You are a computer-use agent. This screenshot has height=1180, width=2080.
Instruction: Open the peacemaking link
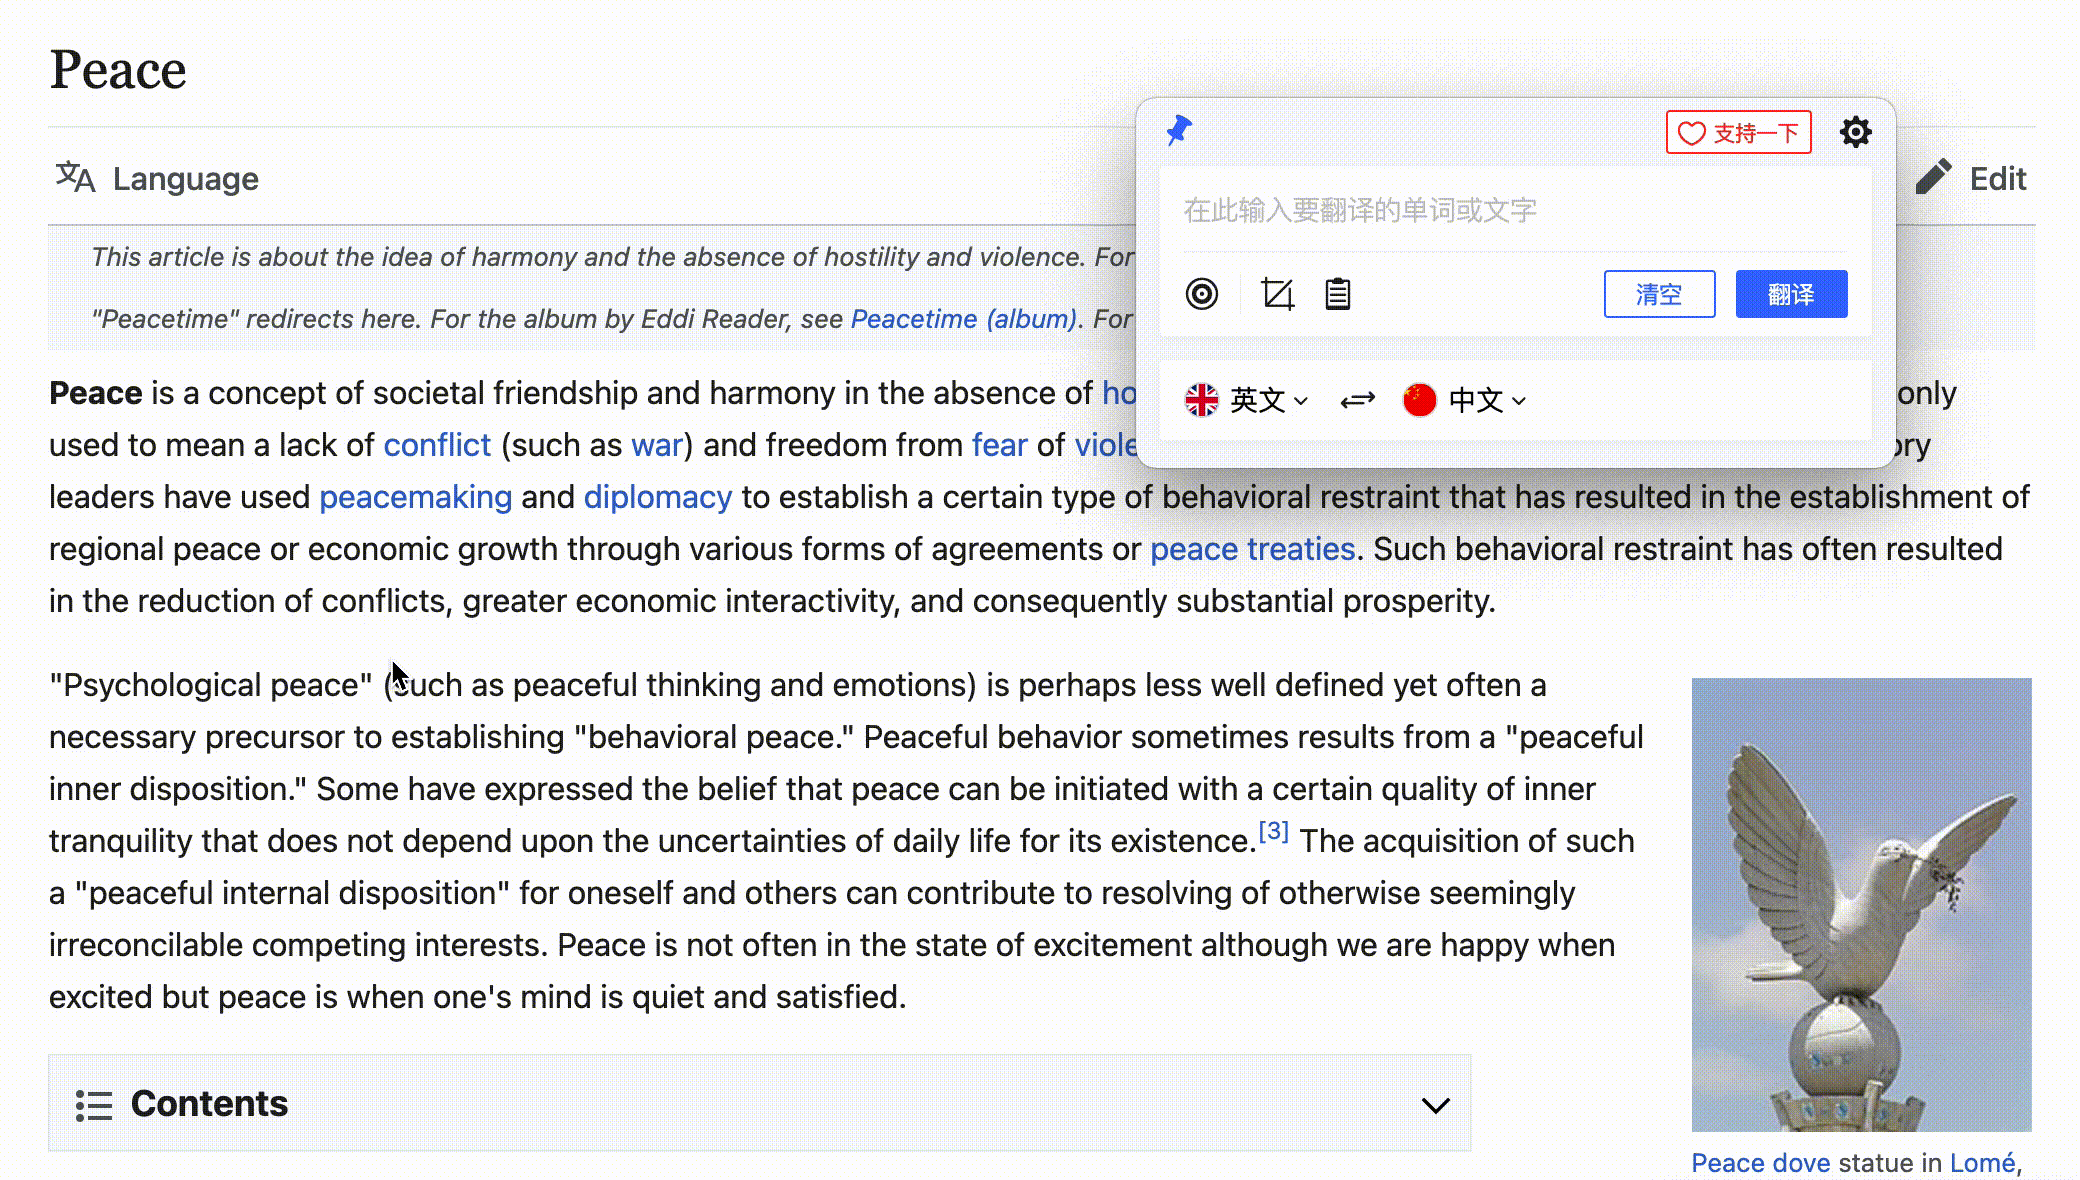[415, 497]
